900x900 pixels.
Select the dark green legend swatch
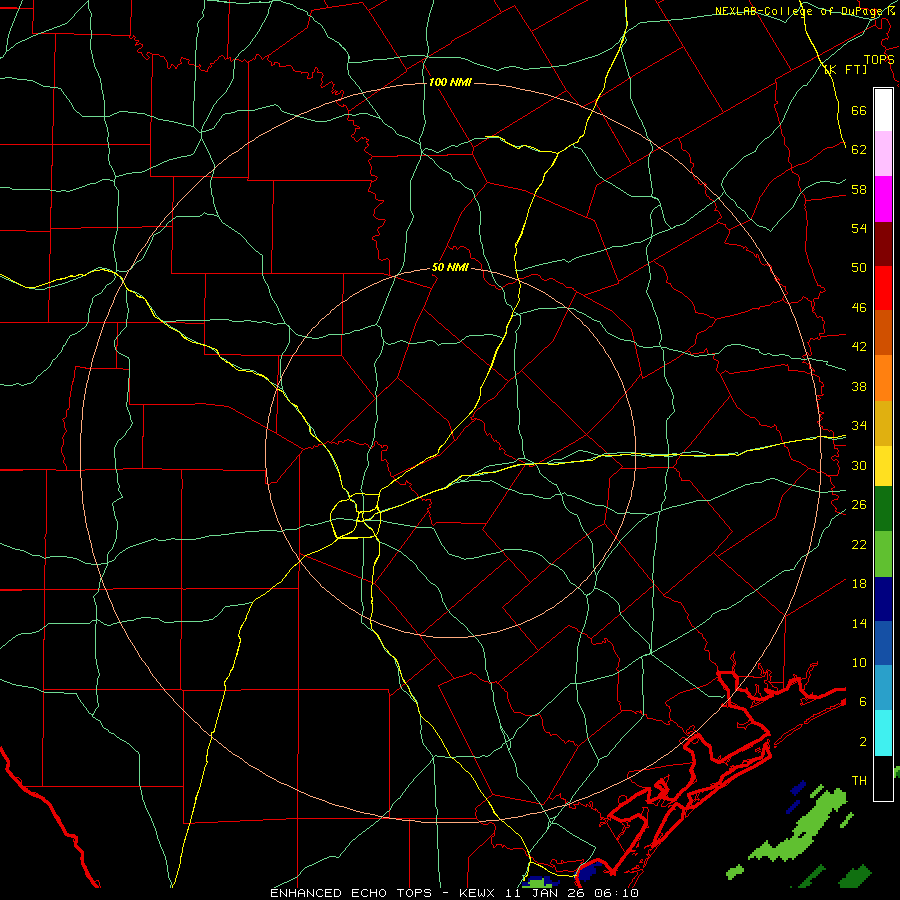click(883, 509)
